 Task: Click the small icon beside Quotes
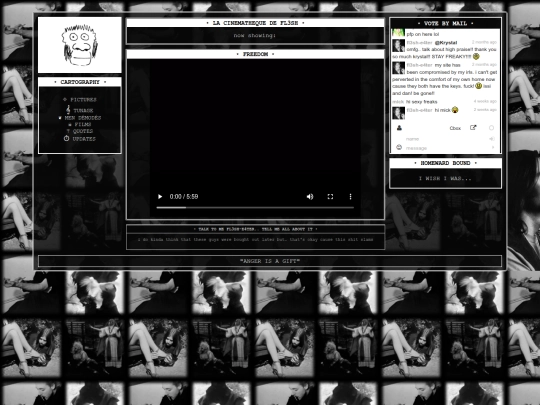(68, 131)
